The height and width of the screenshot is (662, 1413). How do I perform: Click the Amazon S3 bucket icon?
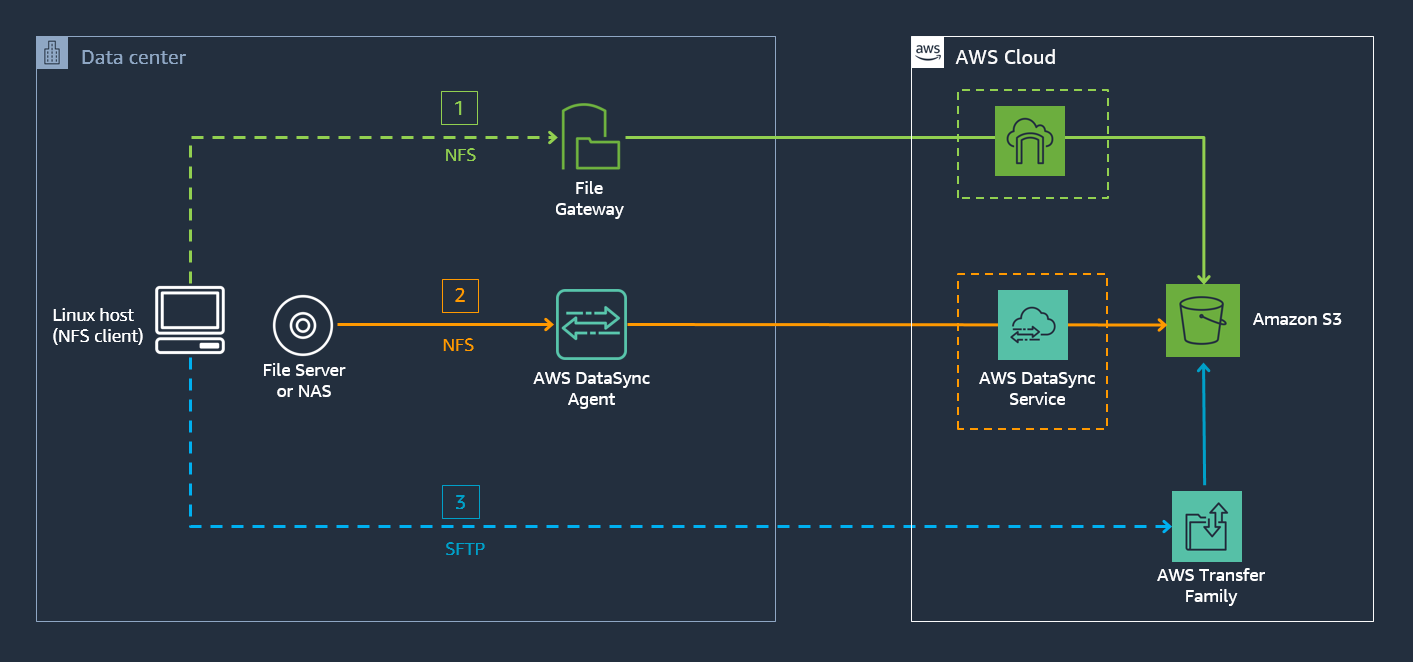pos(1203,321)
